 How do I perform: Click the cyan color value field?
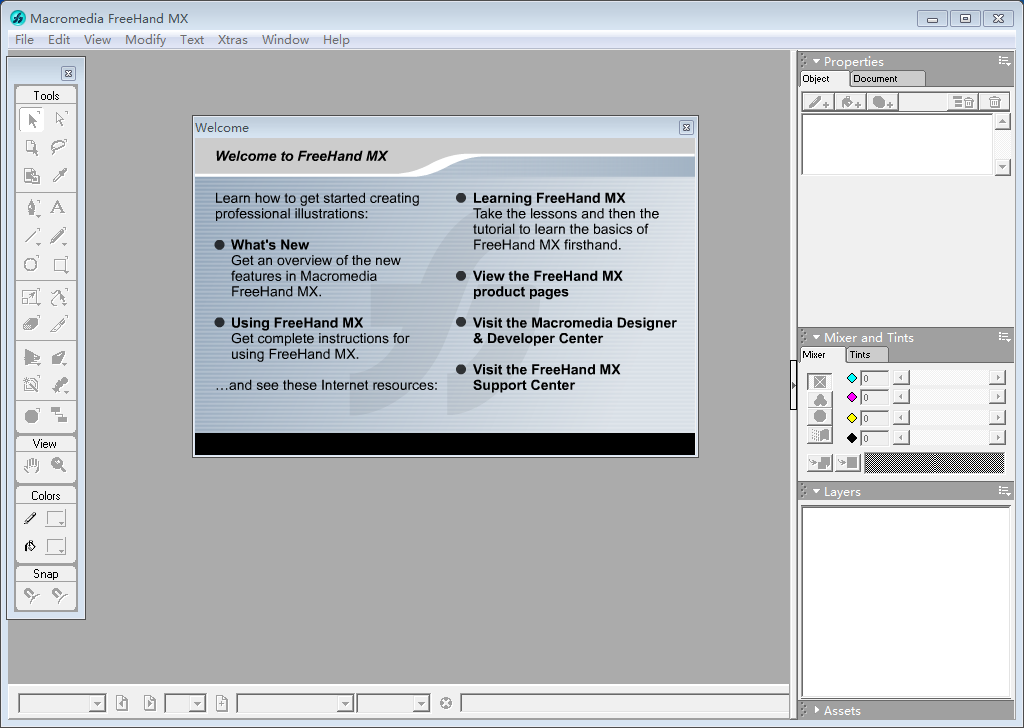[x=874, y=378]
